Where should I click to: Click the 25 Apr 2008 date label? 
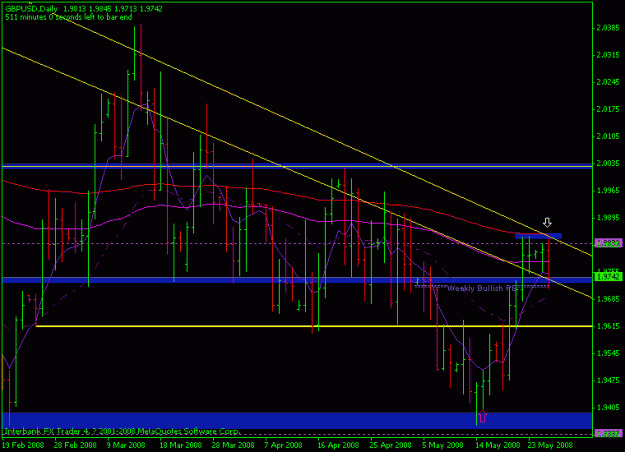(390, 445)
